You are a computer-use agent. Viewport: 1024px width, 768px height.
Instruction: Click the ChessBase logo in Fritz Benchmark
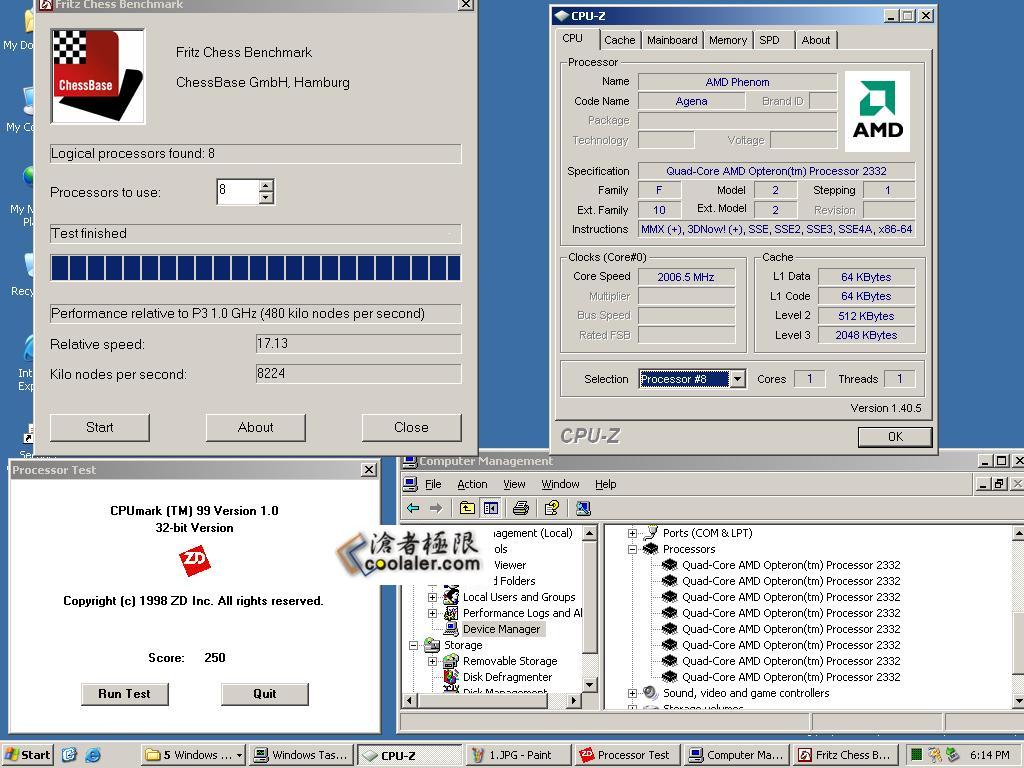(98, 76)
